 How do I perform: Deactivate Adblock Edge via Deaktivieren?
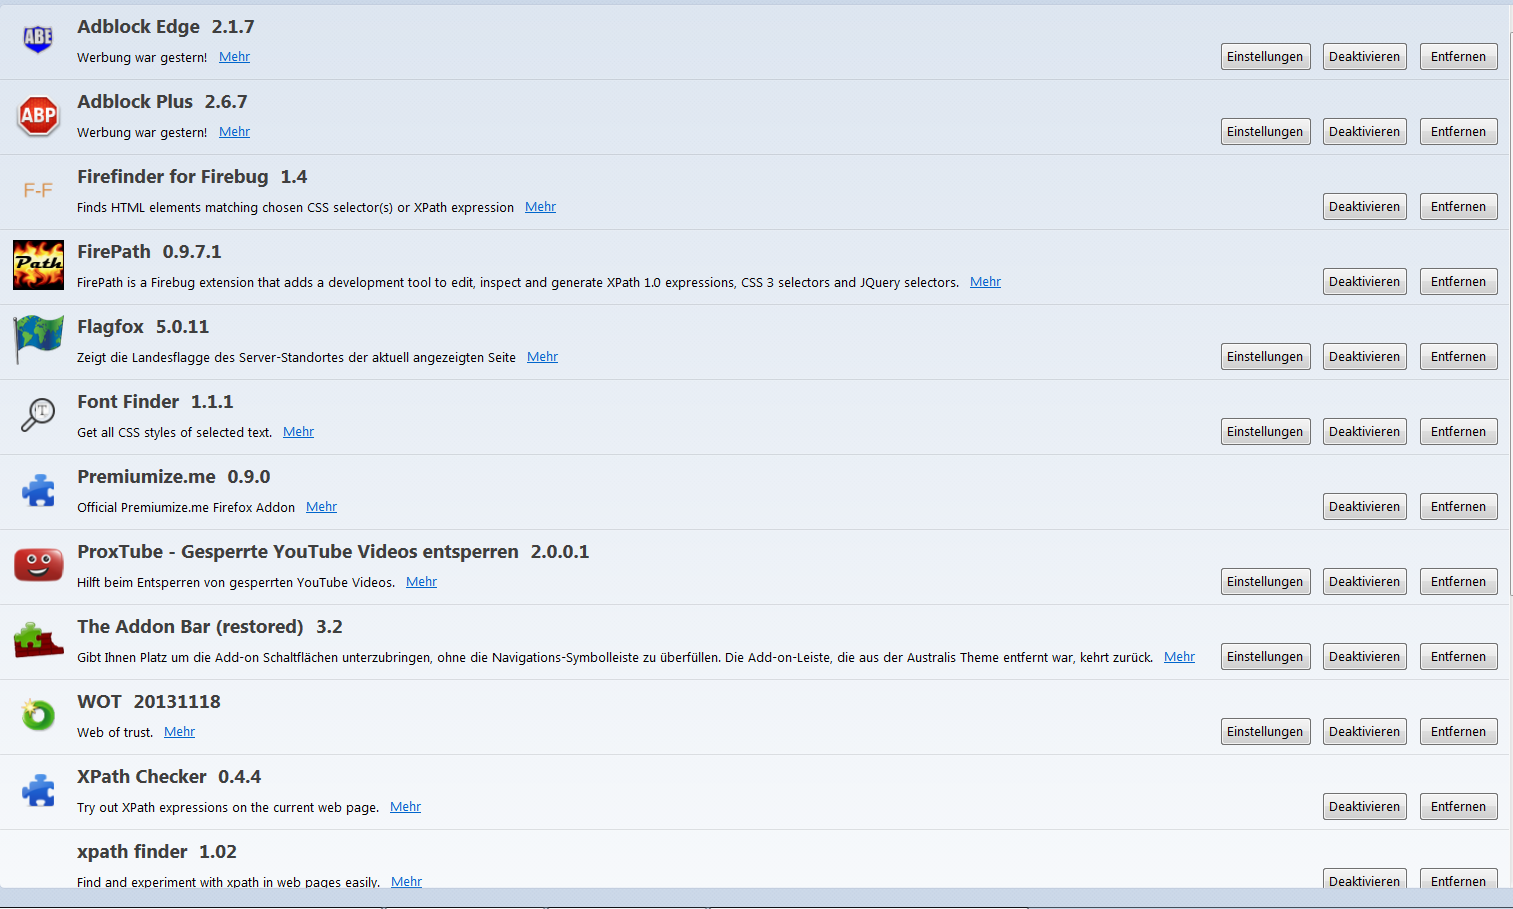tap(1364, 57)
